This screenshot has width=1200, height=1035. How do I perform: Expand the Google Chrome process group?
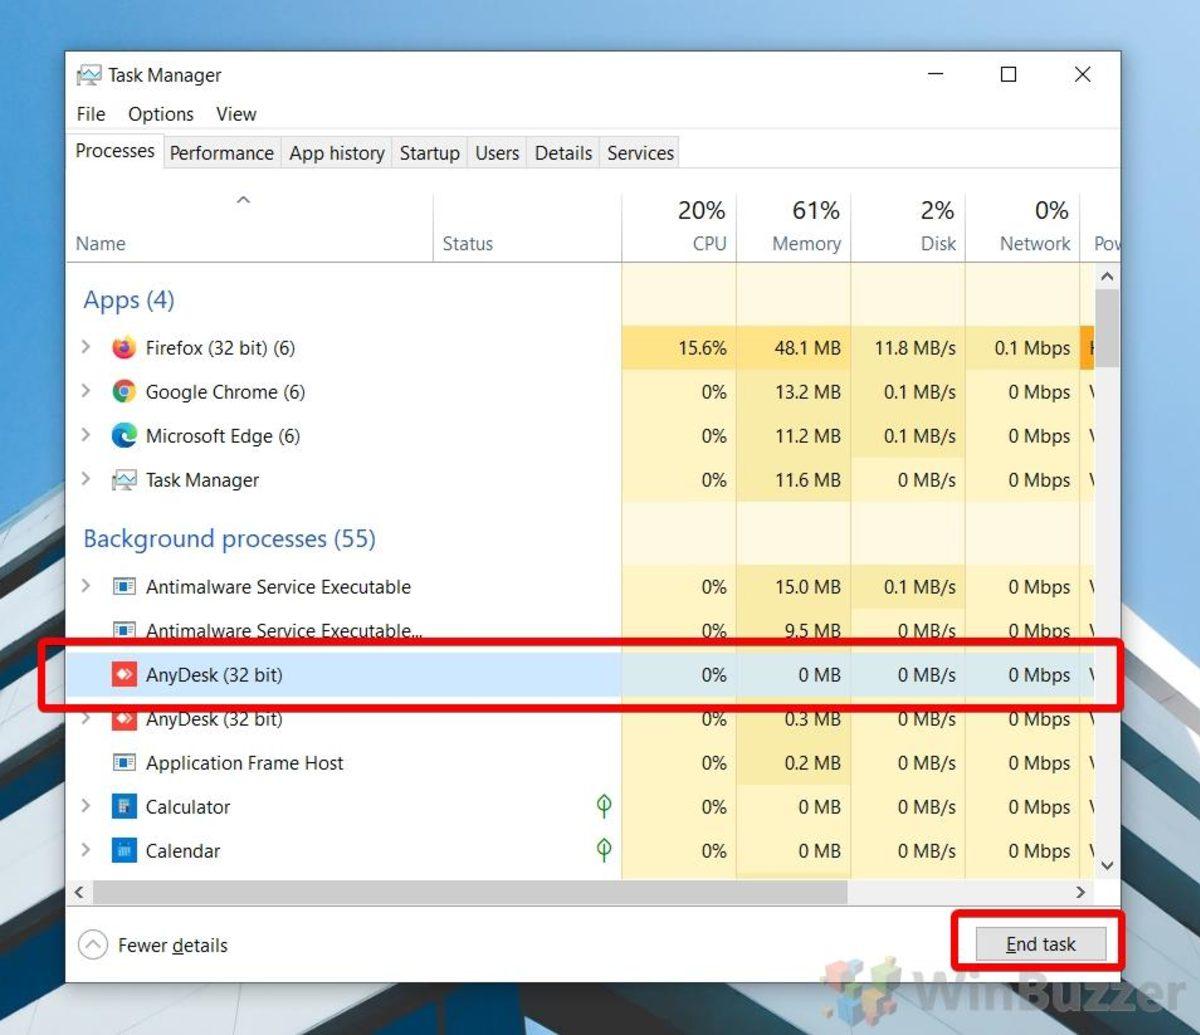click(x=86, y=392)
